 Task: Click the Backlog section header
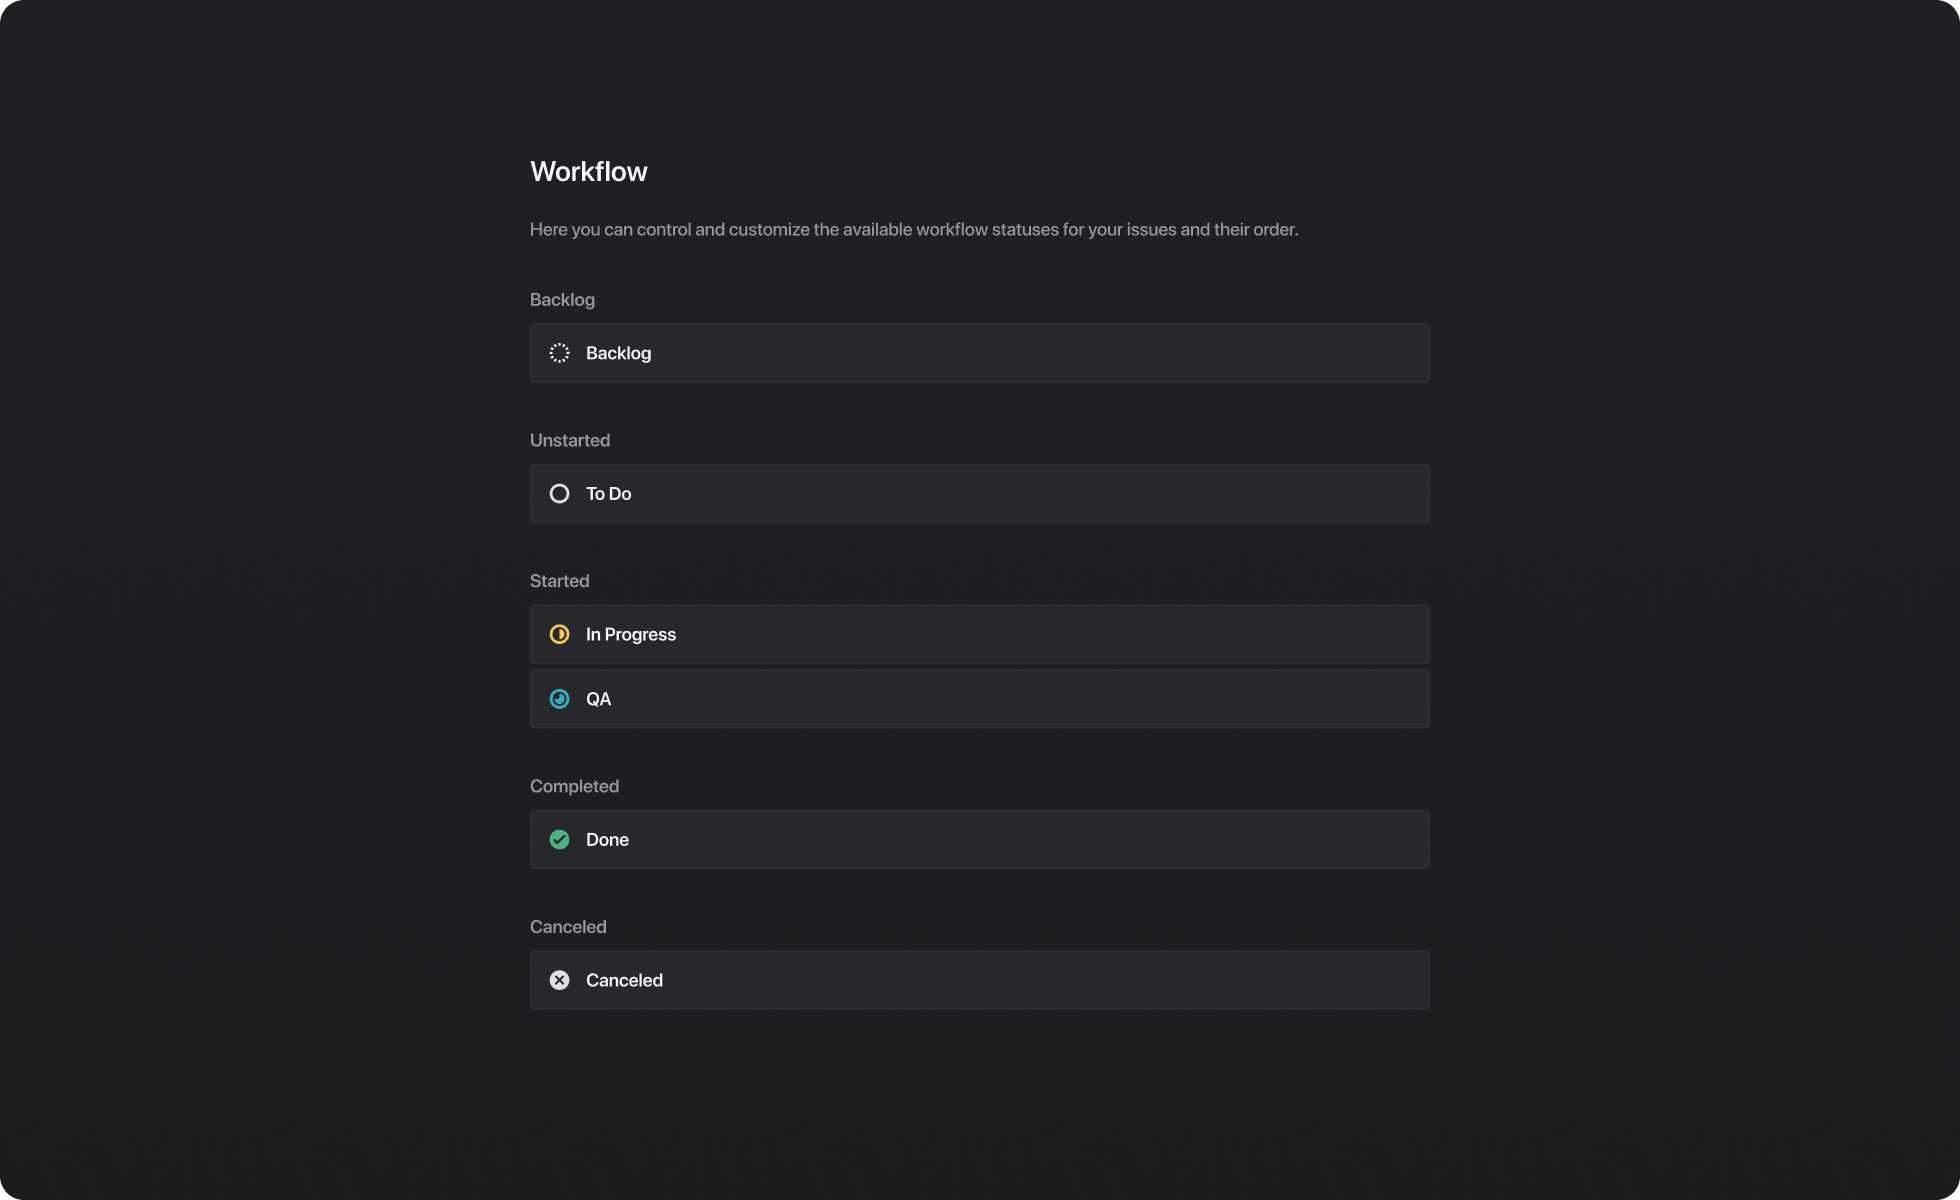562,299
